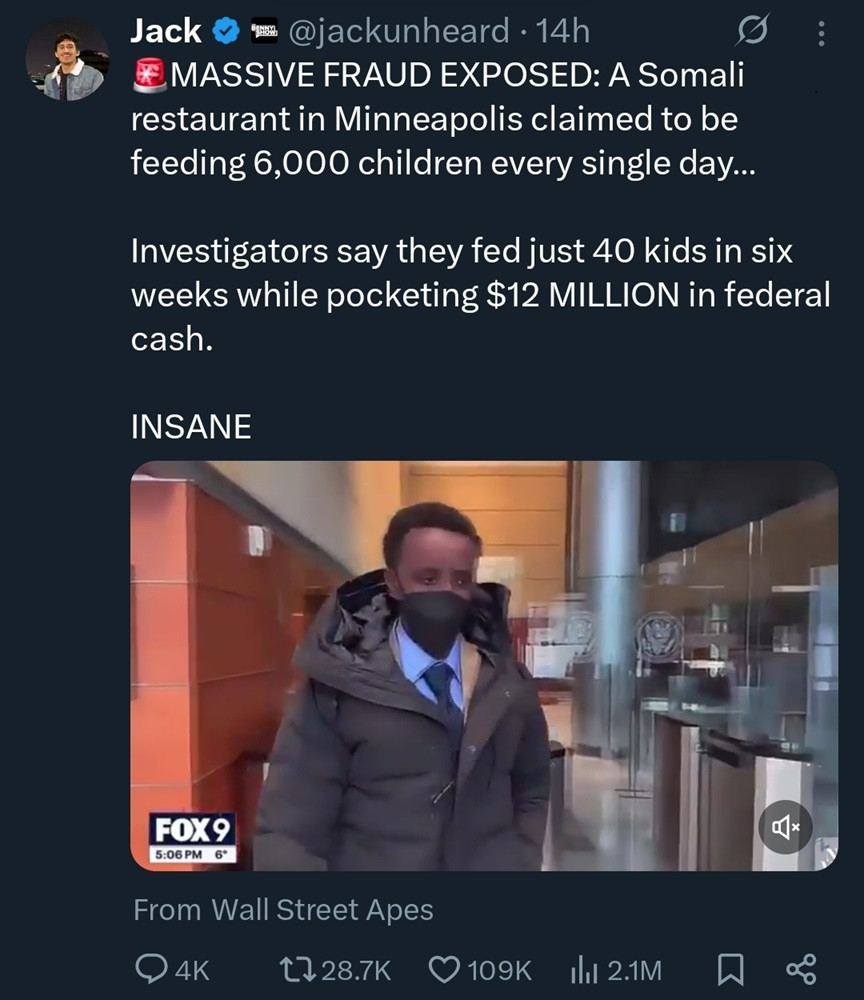Click the blue verified checkmark badge
Viewport: 864px width, 1000px height.
point(227,33)
